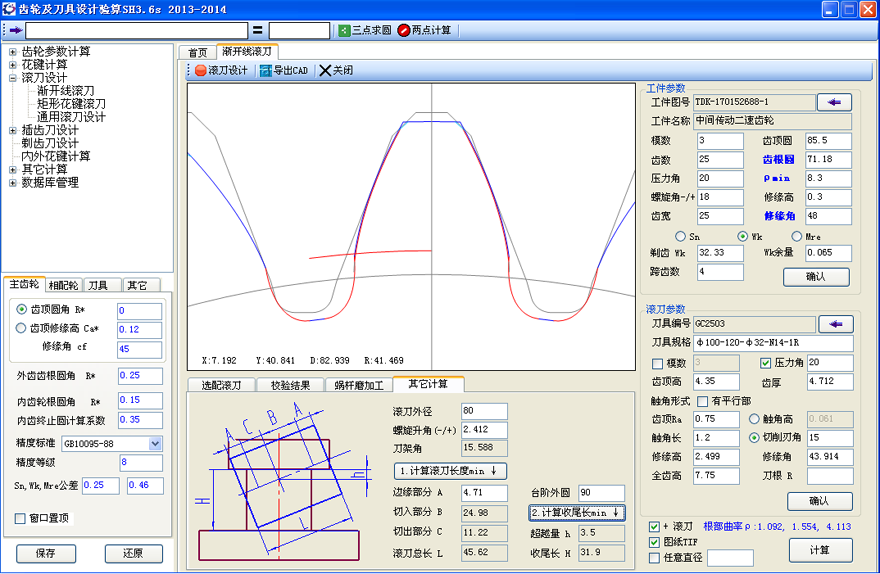Click arrow button next to 工件图号
This screenshot has width=880, height=574.
834,102
